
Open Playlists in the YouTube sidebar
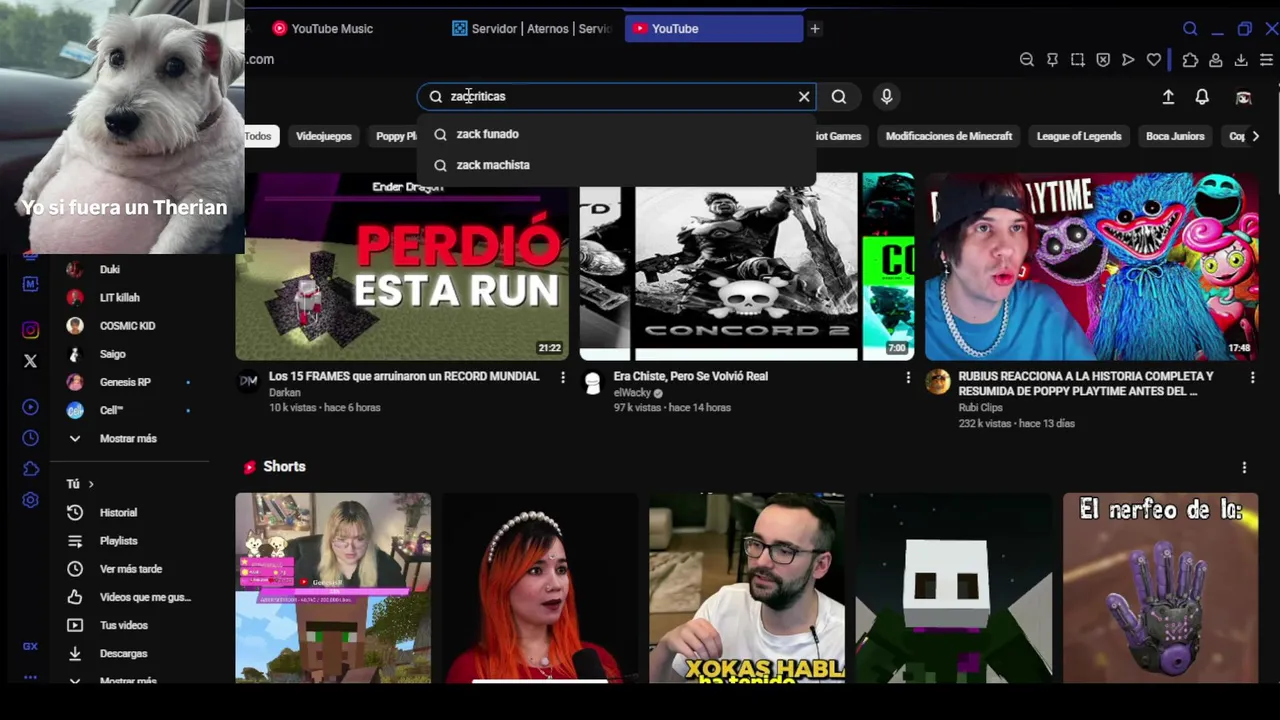118,541
